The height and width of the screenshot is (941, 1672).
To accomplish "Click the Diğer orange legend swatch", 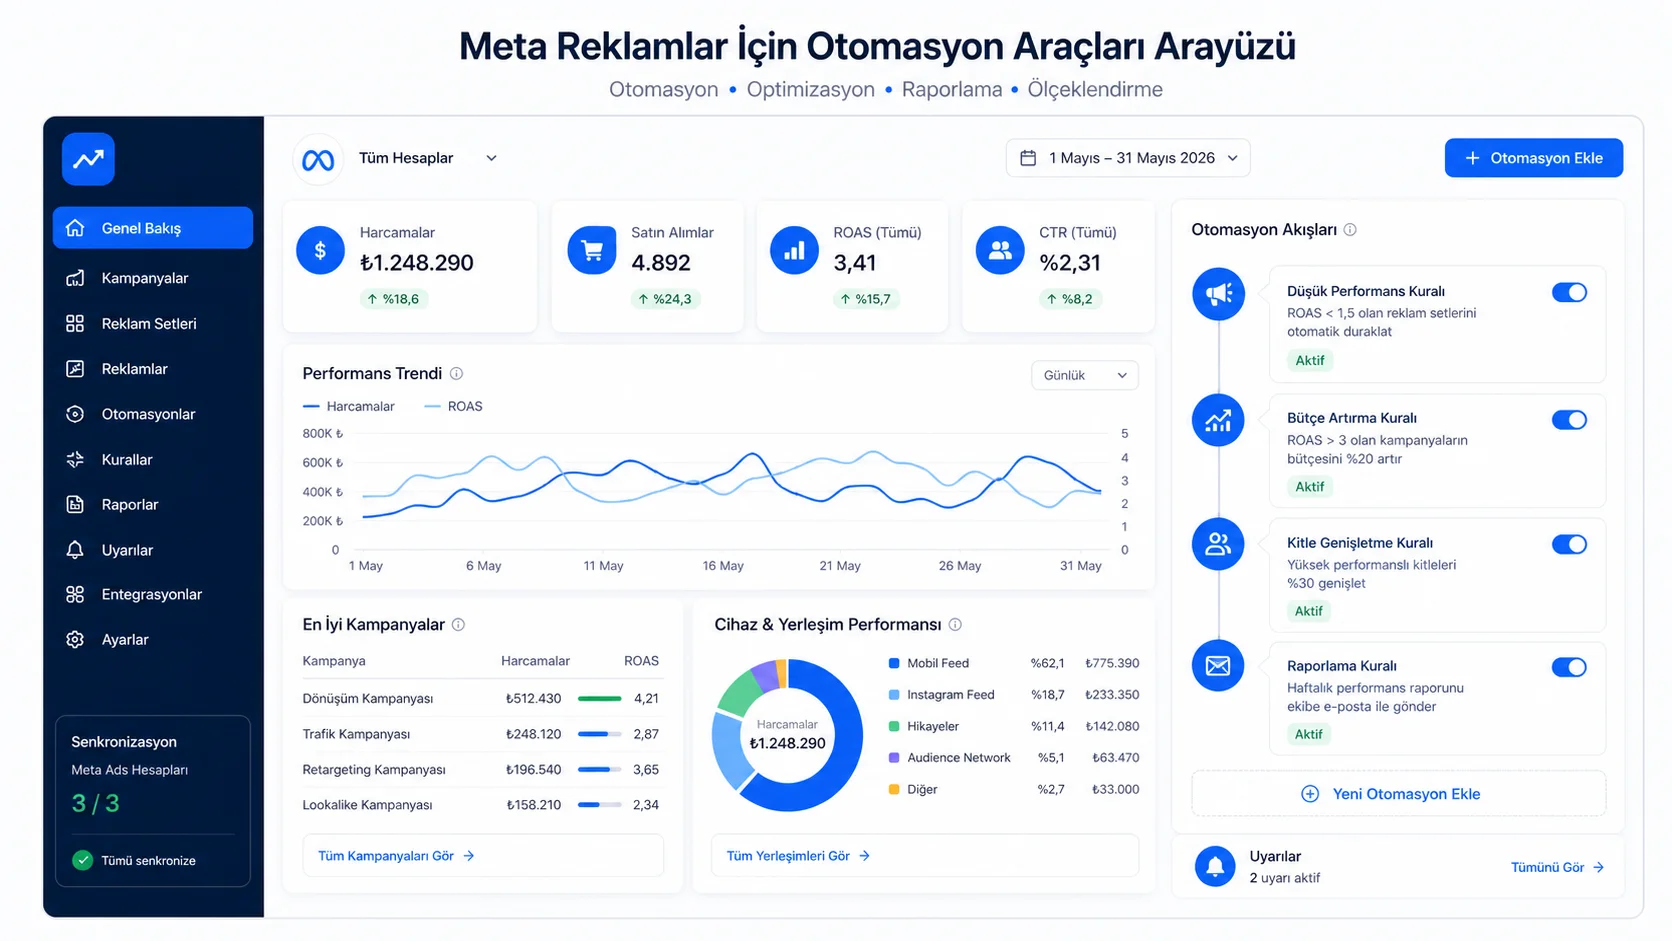I will point(894,789).
